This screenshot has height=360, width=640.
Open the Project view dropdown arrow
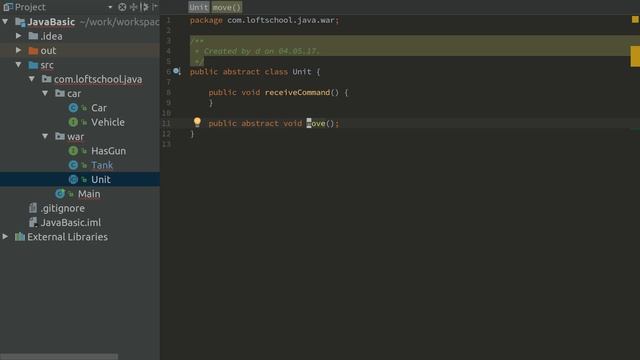[x=110, y=7]
